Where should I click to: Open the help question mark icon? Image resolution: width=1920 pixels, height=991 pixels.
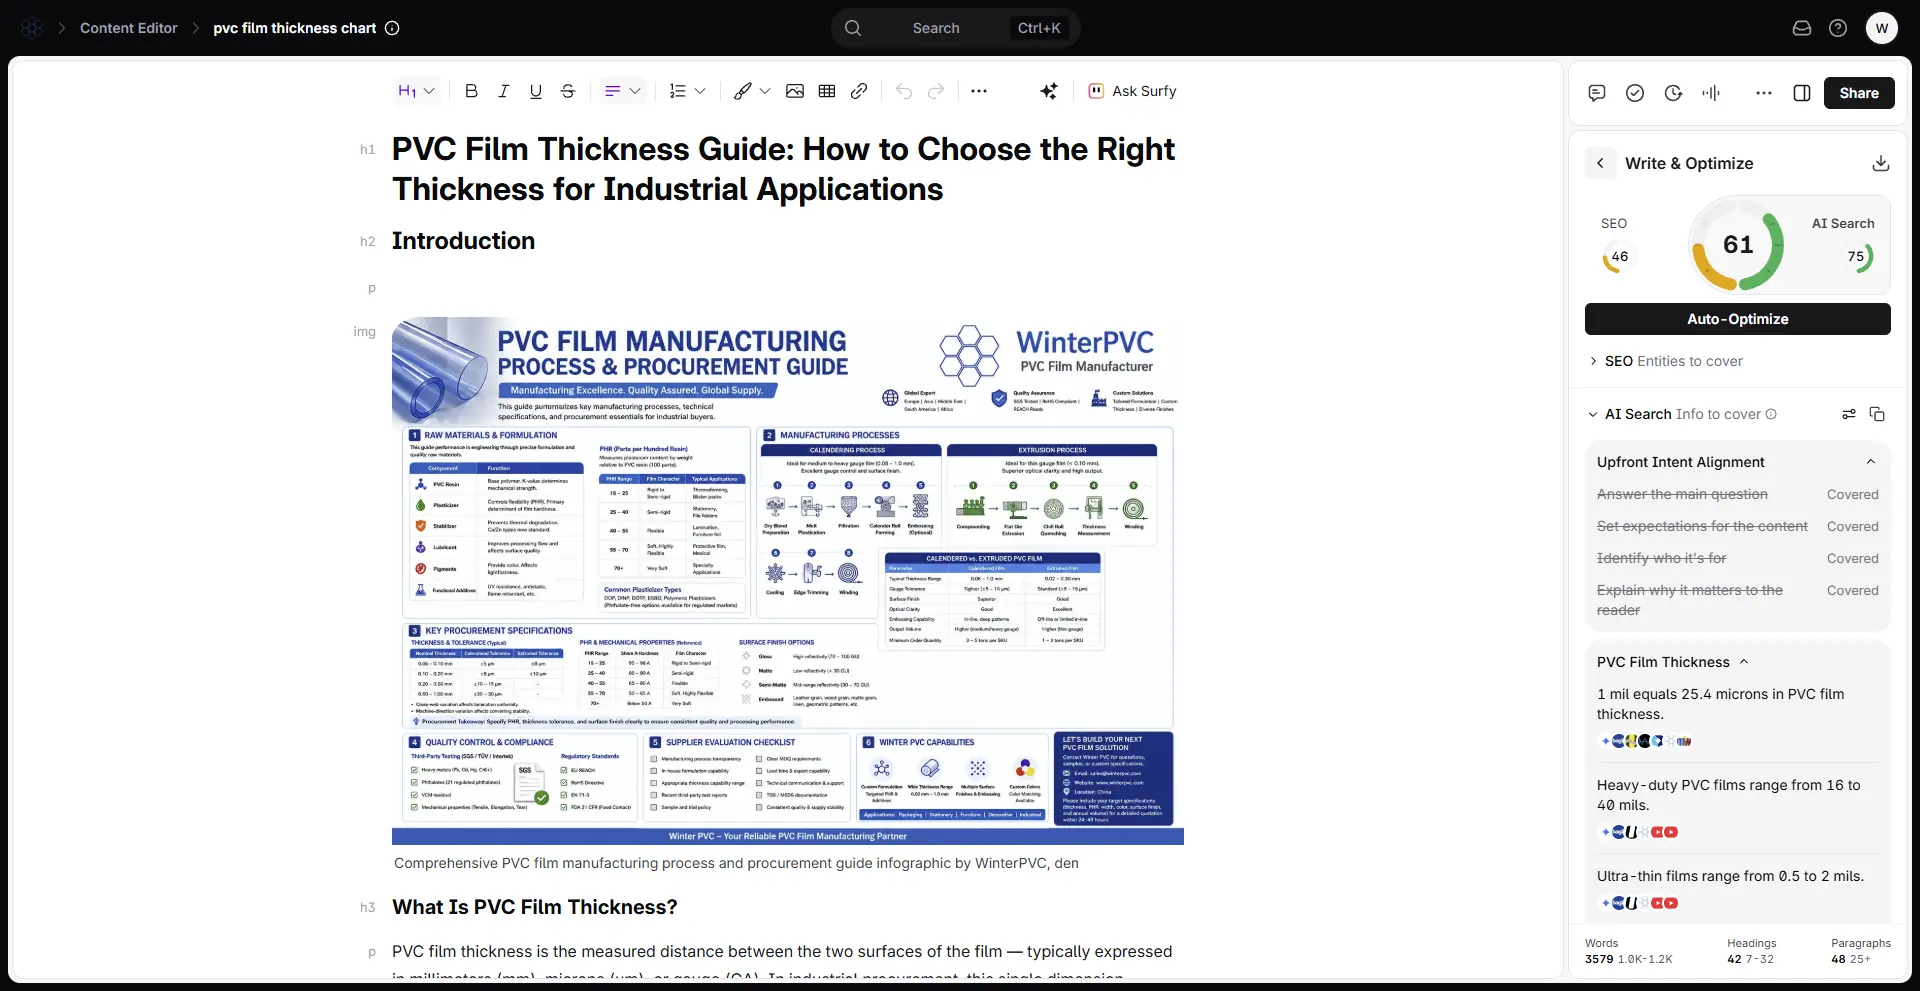coord(1838,28)
